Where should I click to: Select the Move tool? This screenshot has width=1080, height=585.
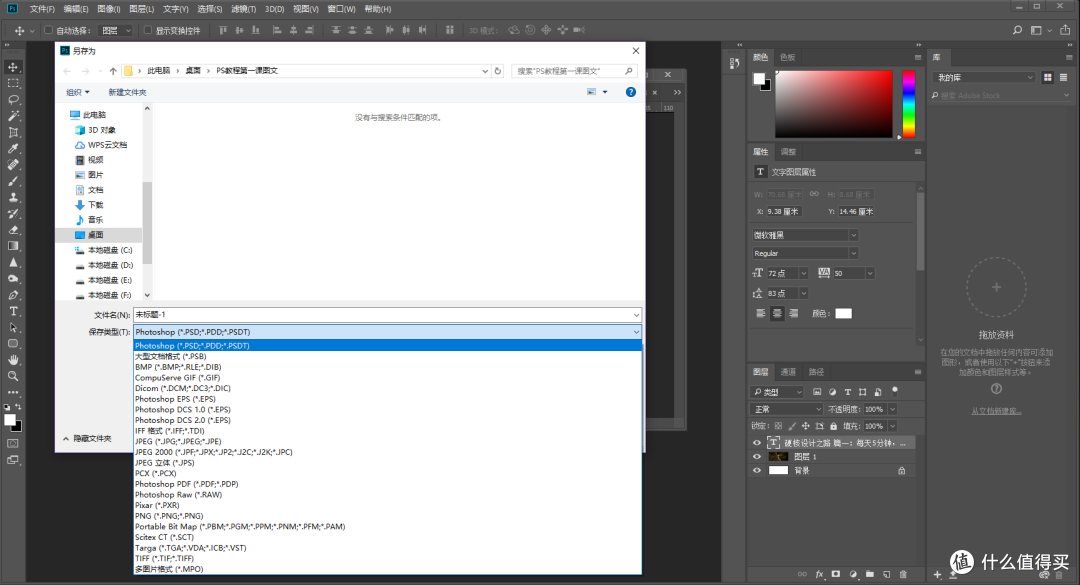tap(13, 68)
